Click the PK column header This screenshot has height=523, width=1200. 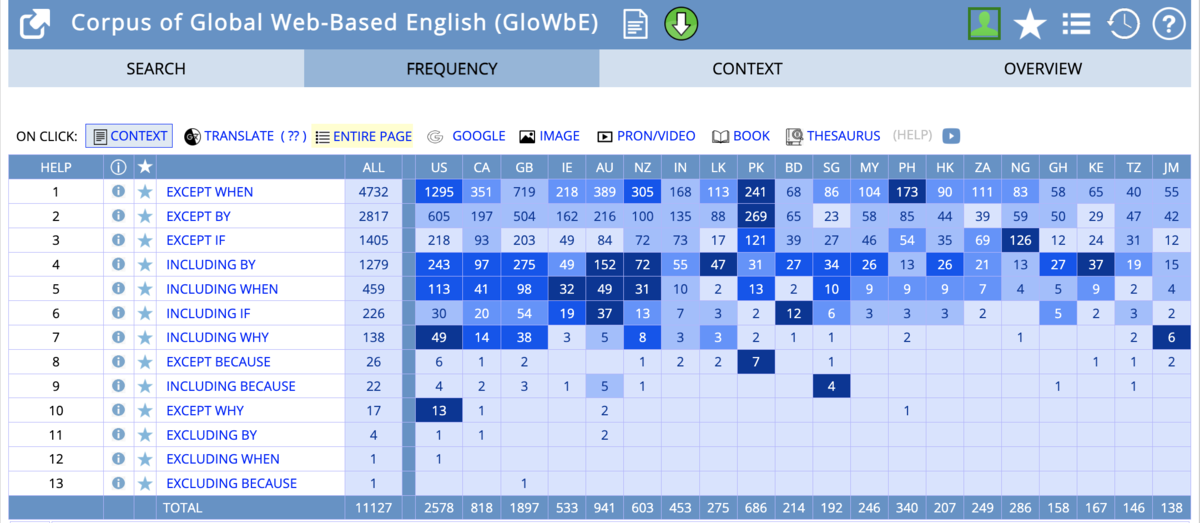pyautogui.click(x=758, y=167)
